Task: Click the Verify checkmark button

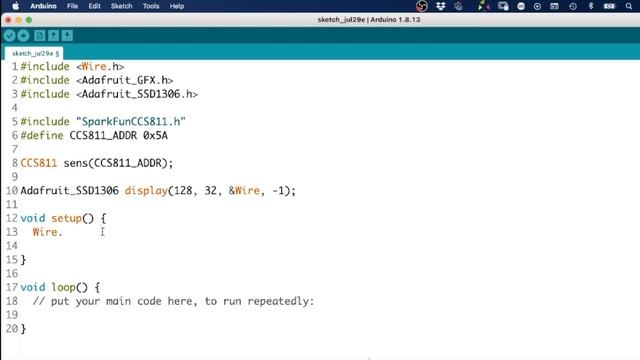Action: point(9,36)
